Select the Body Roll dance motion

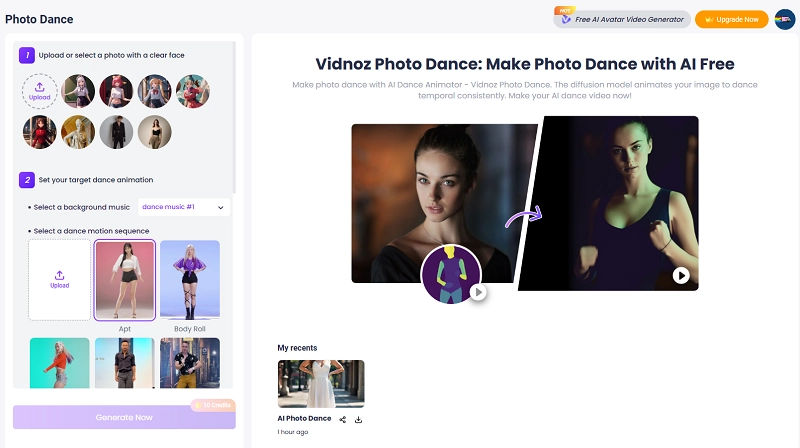[x=190, y=280]
